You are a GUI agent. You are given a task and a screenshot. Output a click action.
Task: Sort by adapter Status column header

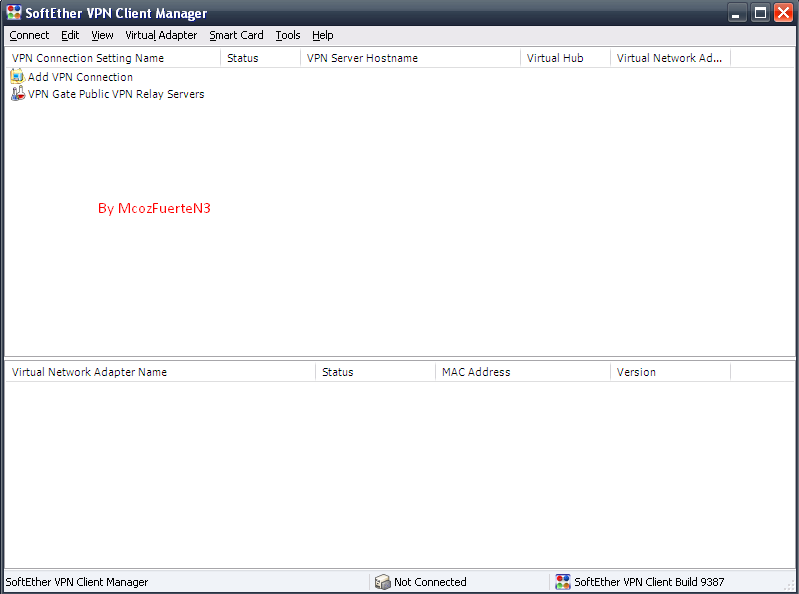(x=376, y=372)
